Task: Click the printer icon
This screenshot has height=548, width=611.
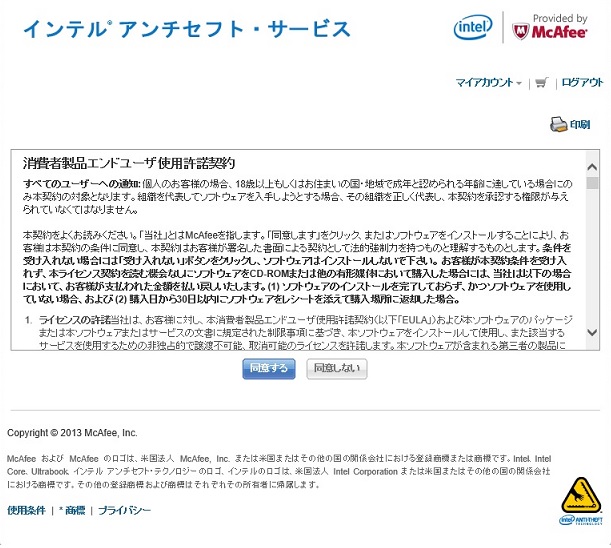Action: click(x=558, y=124)
